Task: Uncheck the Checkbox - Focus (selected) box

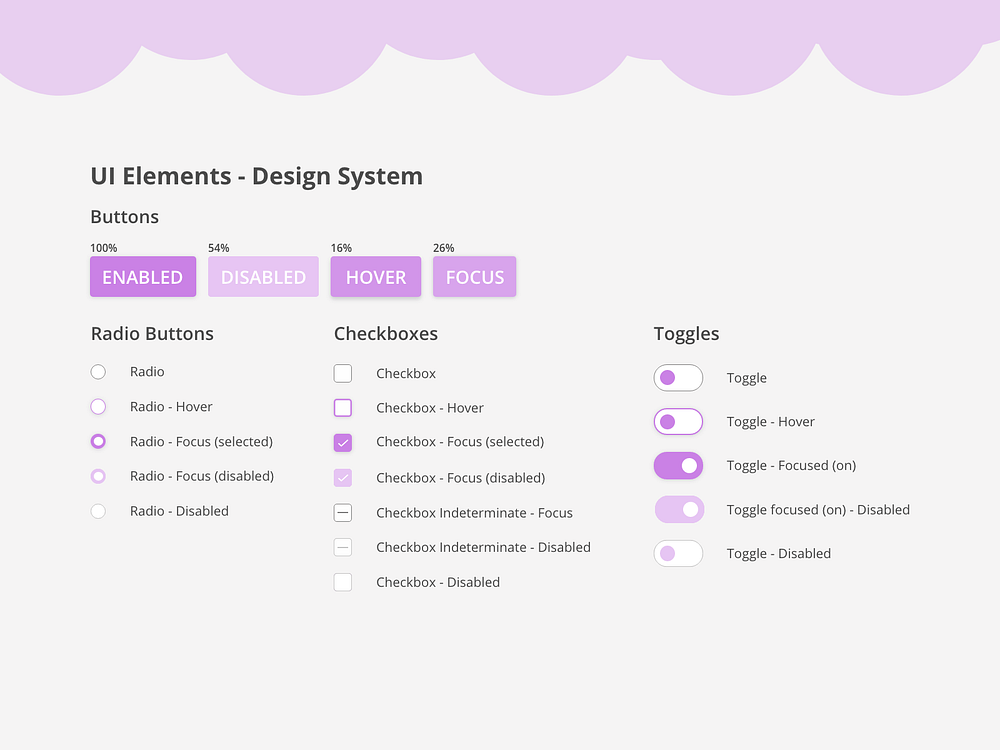Action: (x=343, y=442)
